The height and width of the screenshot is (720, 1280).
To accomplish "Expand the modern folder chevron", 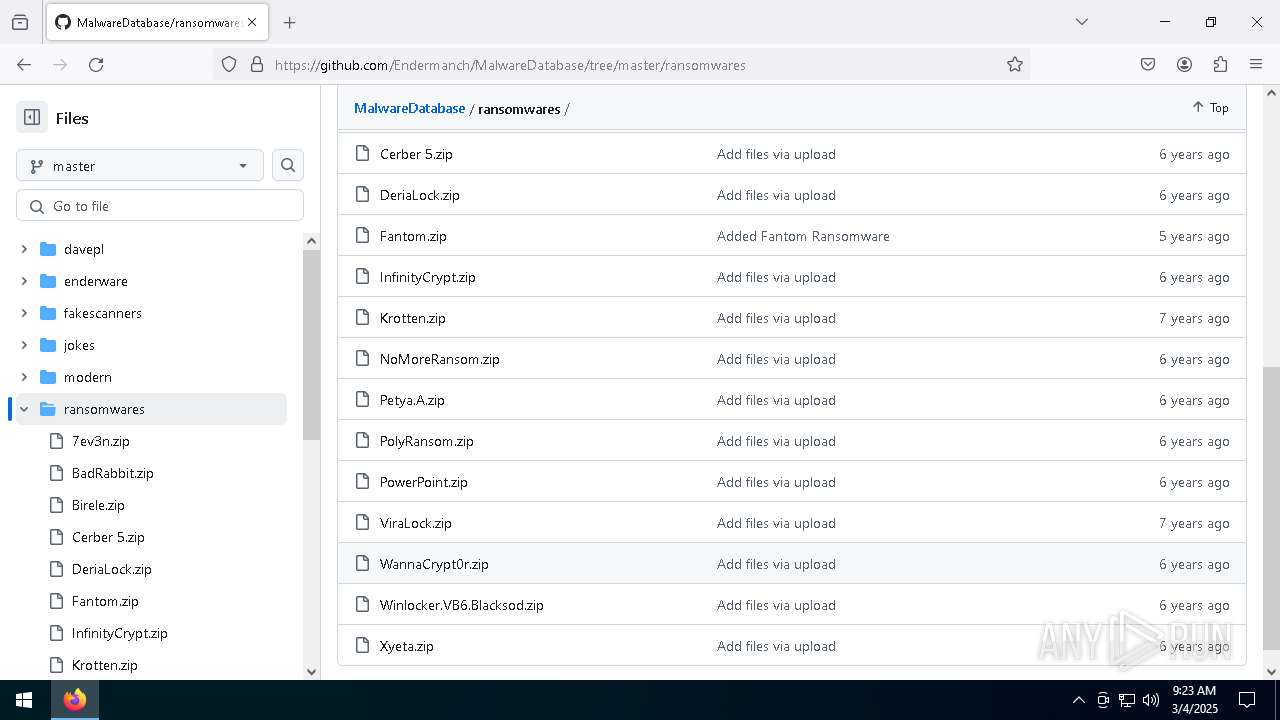I will coord(24,377).
